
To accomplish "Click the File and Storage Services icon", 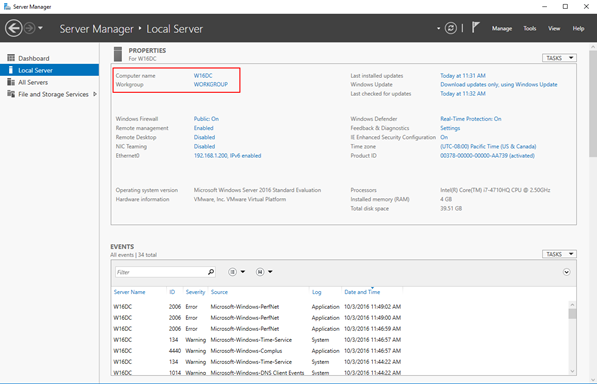I will click(x=11, y=94).
